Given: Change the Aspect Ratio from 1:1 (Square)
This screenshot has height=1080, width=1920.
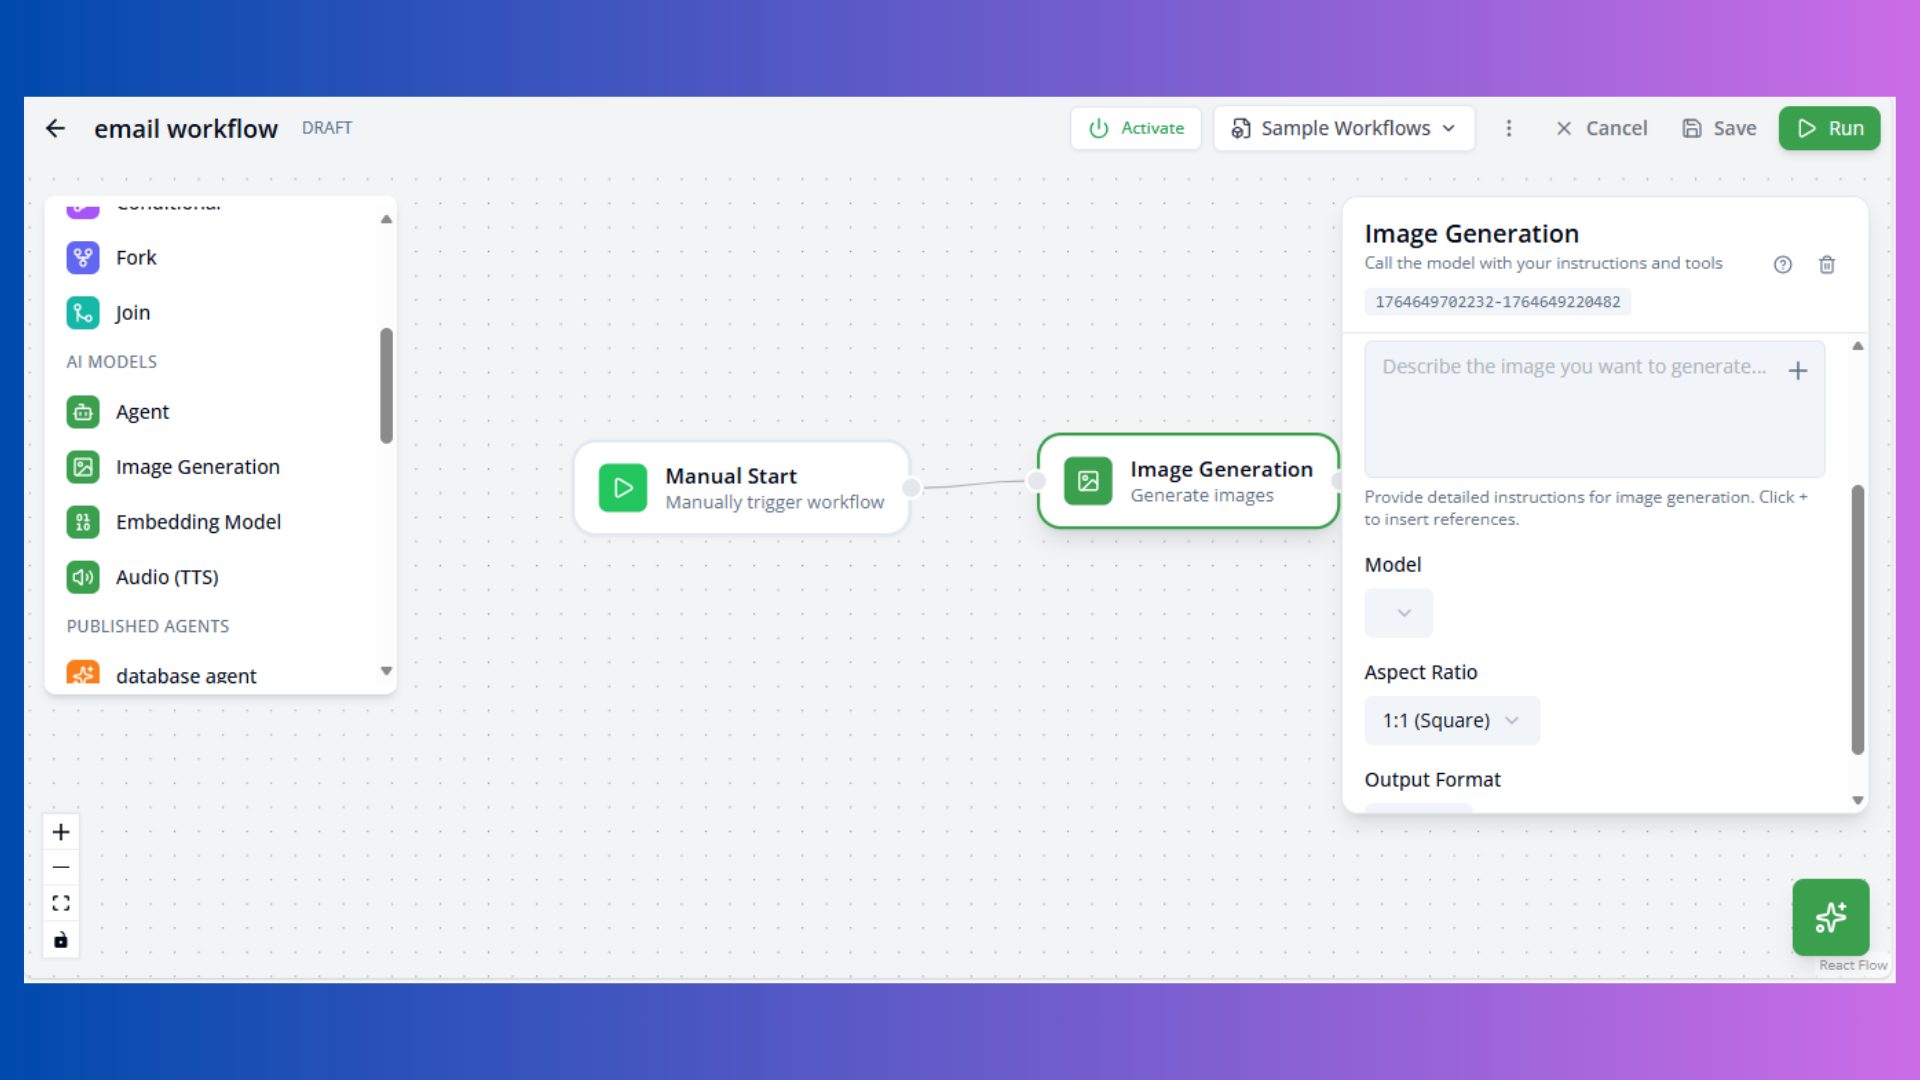Looking at the screenshot, I should [x=1451, y=720].
